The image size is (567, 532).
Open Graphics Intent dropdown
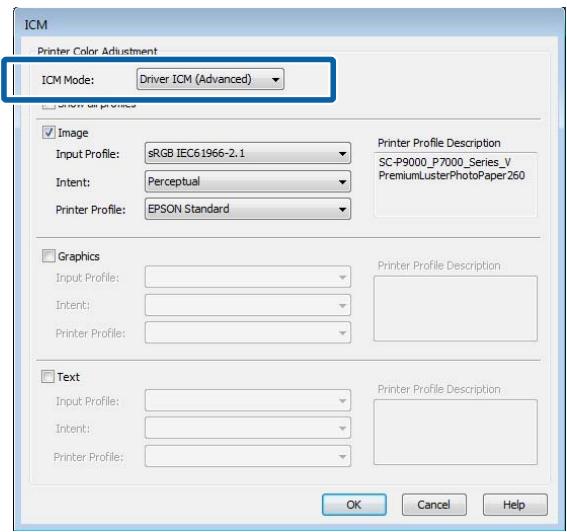click(x=248, y=305)
